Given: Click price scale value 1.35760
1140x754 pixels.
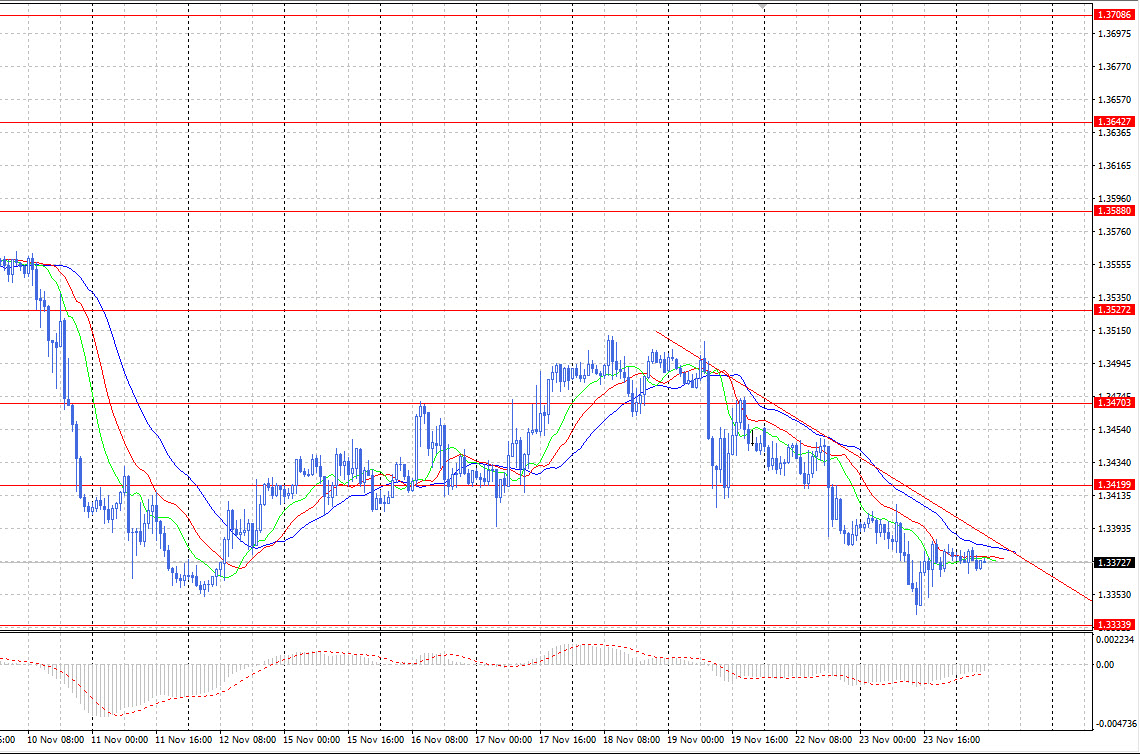Looking at the screenshot, I should 1114,232.
